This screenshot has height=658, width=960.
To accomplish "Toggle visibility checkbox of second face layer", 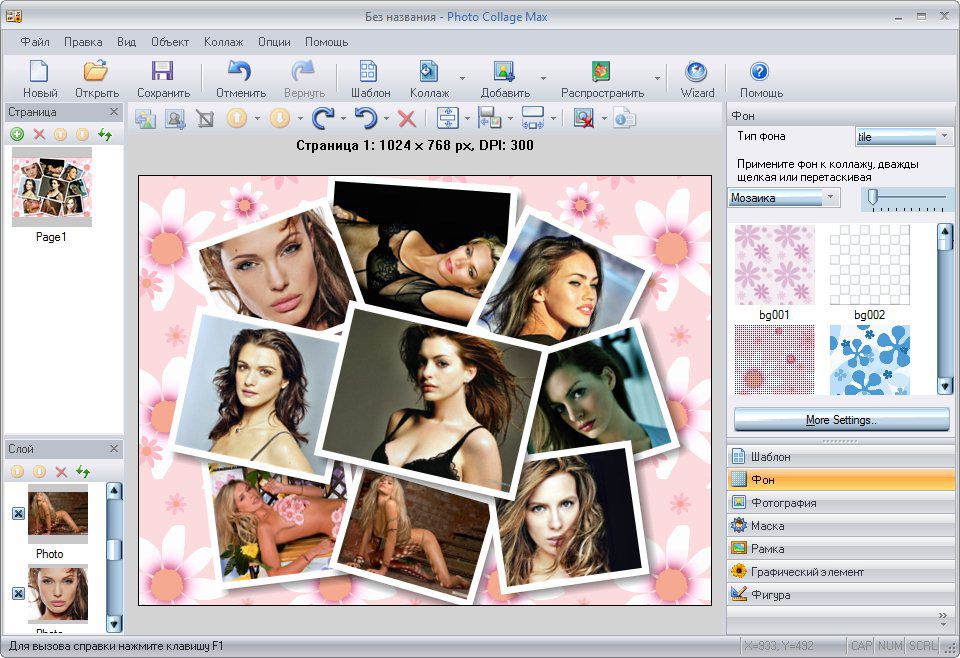I will tap(18, 593).
